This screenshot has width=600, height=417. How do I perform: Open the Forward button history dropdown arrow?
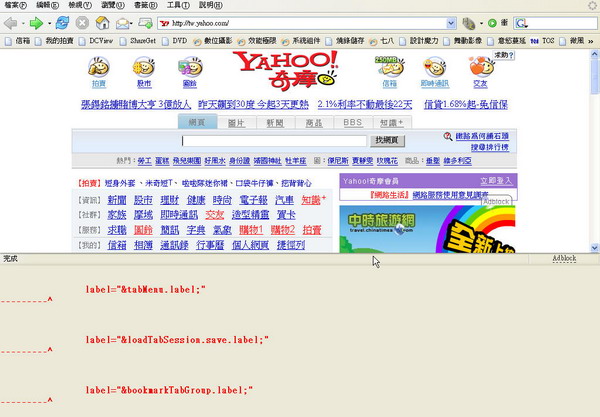pyautogui.click(x=49, y=24)
